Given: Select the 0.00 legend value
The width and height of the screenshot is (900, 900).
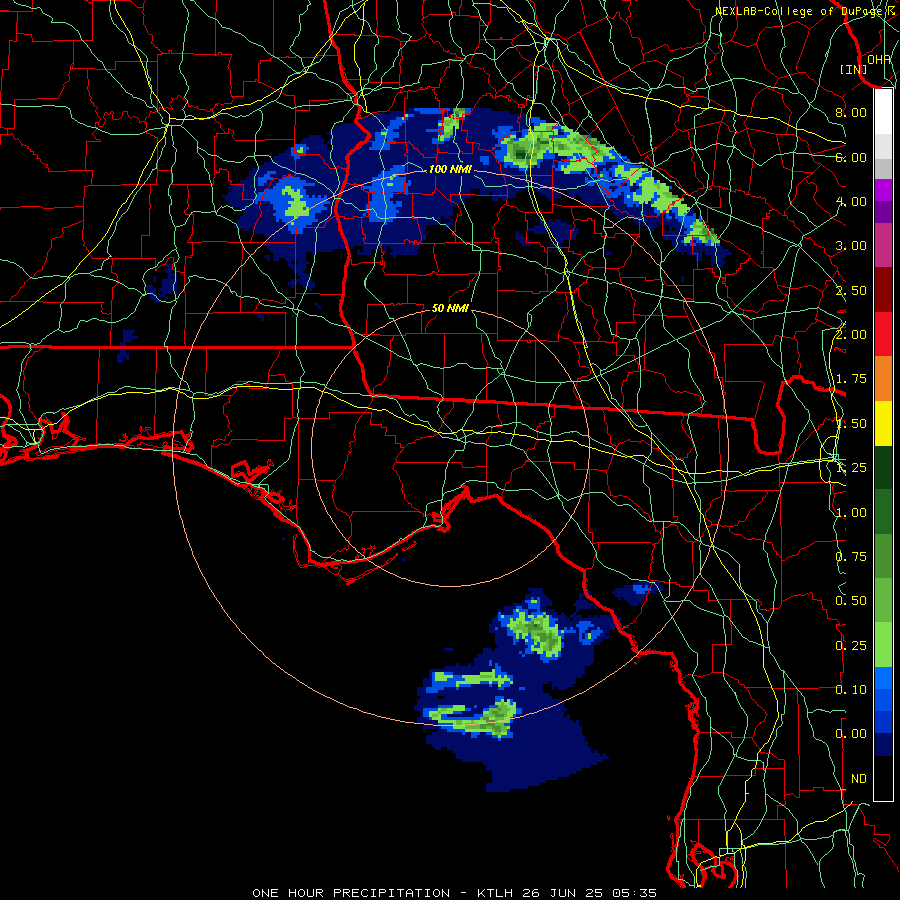Looking at the screenshot, I should 851,734.
